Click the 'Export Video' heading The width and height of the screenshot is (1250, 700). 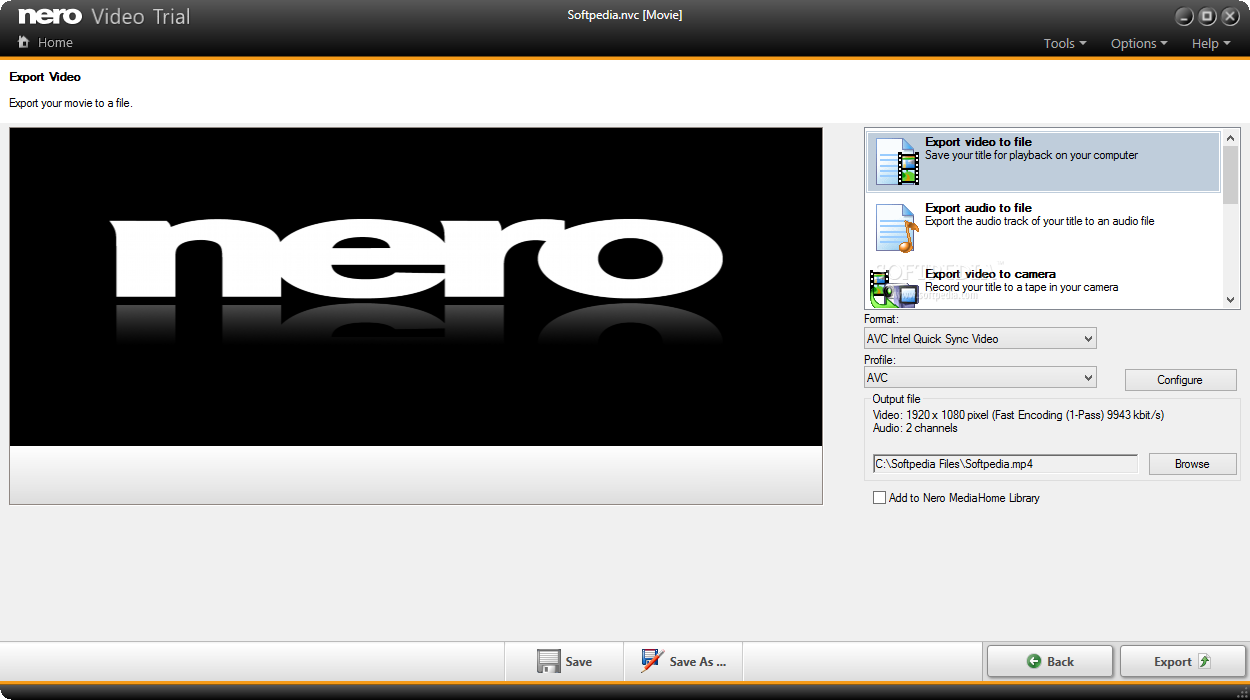coord(45,77)
